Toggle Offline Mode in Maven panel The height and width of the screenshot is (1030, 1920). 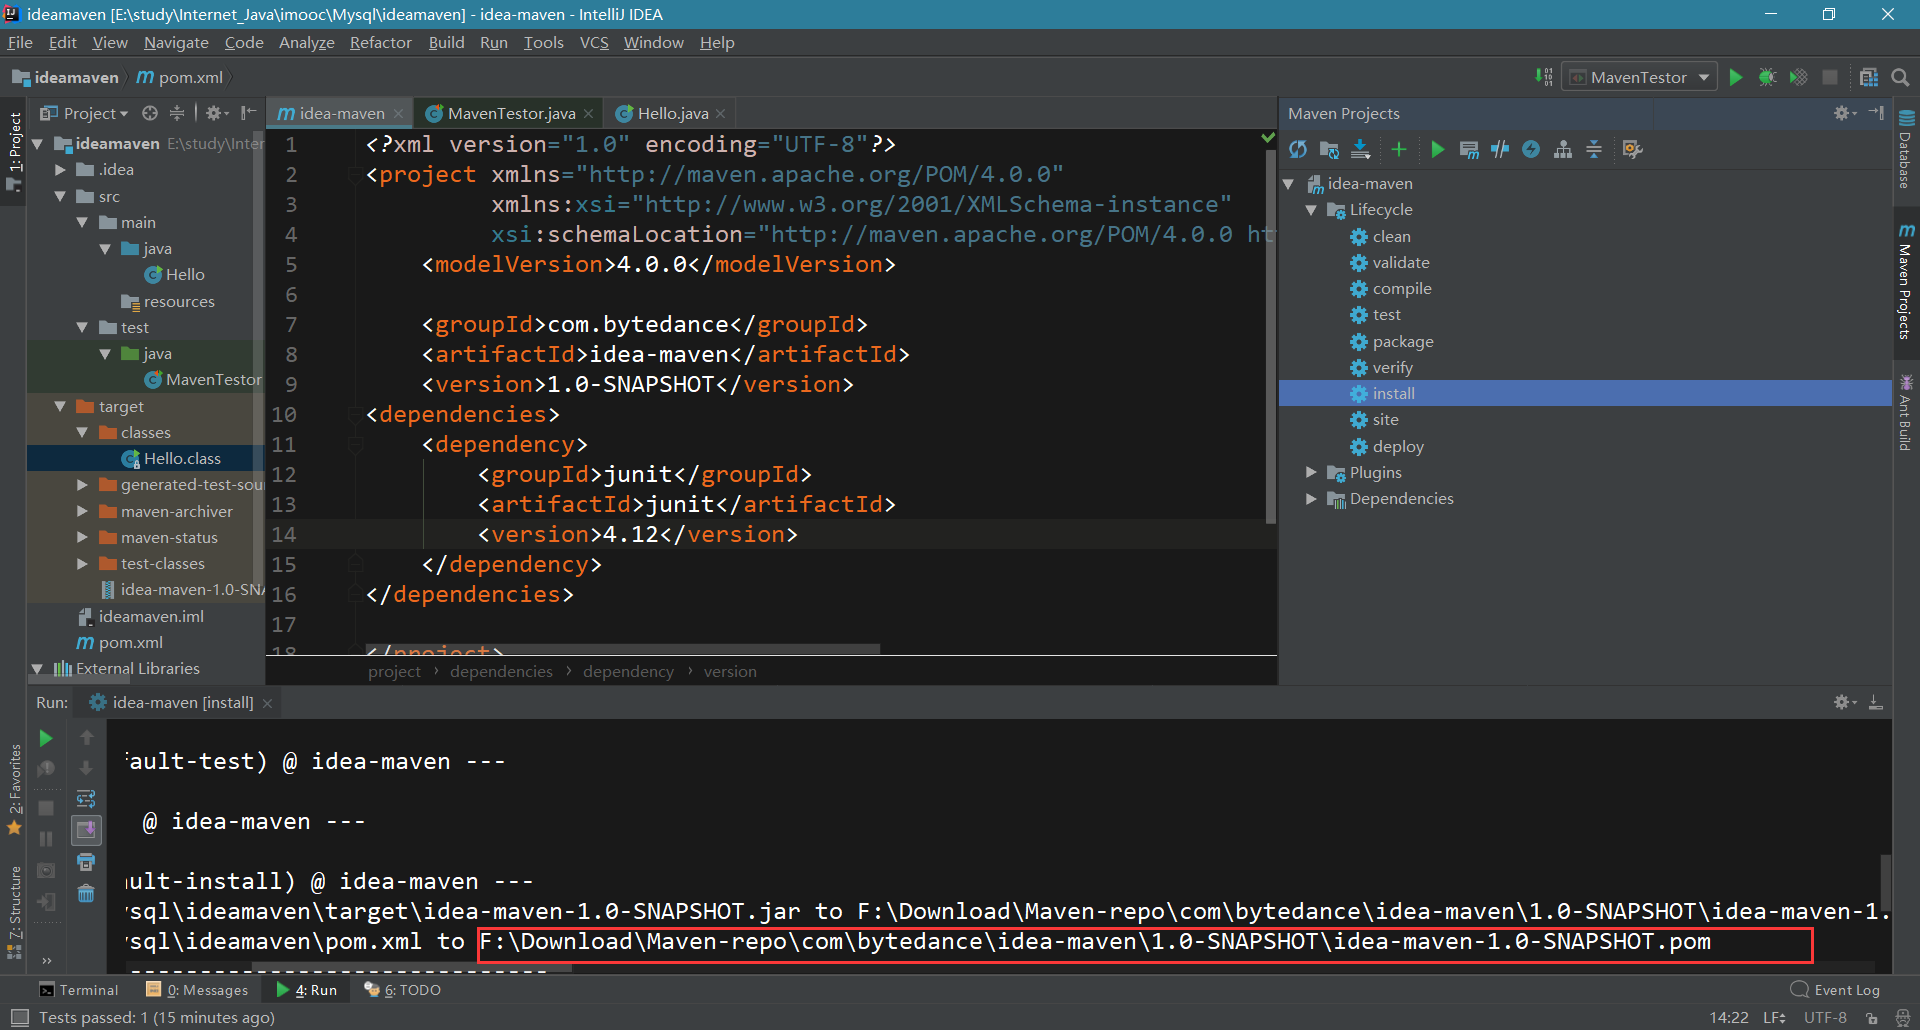pyautogui.click(x=1500, y=149)
